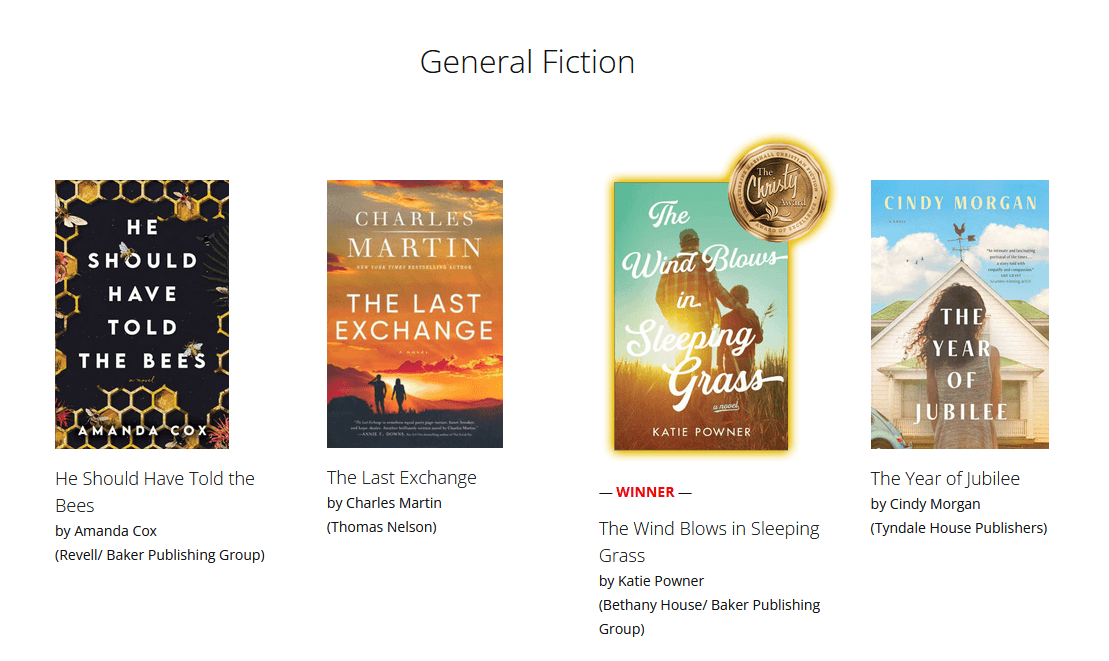Follow The Last Exchange title link
The height and width of the screenshot is (661, 1109).
[x=402, y=478]
